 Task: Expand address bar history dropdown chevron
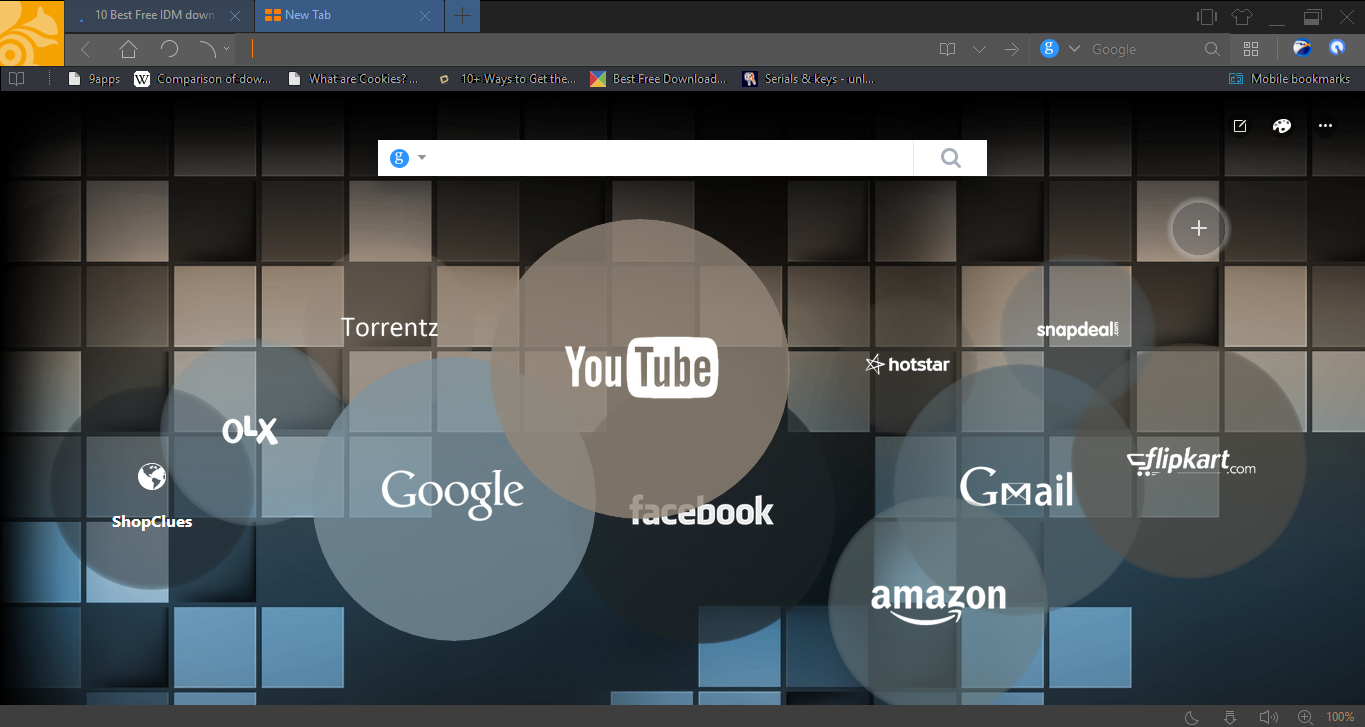[980, 49]
